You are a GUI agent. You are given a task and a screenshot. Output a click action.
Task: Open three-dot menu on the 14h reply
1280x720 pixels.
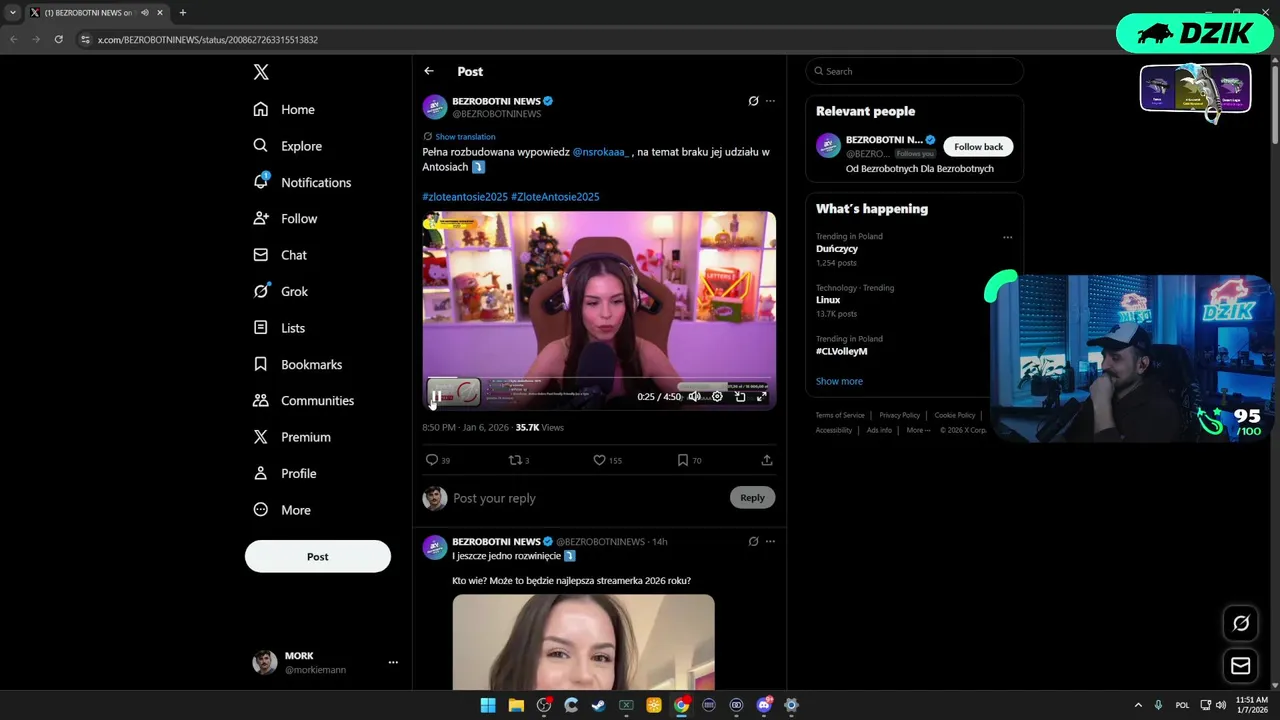pos(770,541)
